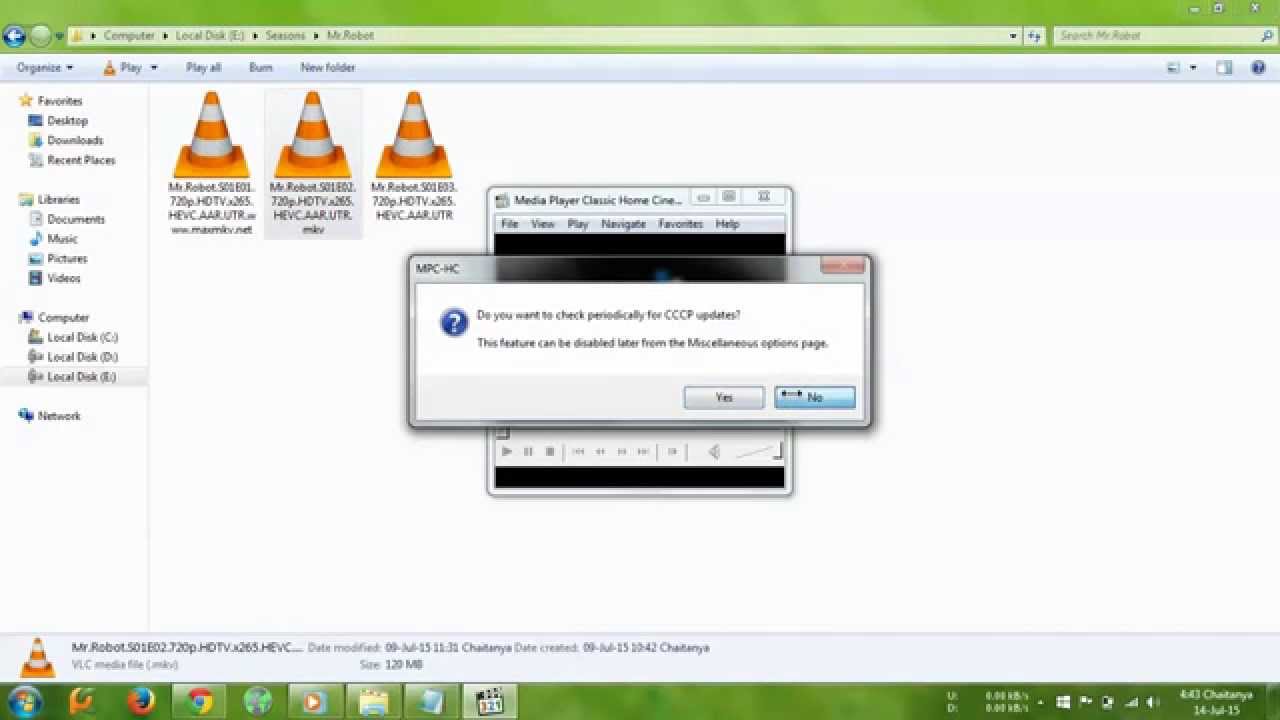Click Frame Step in the Media Player Classic controls
This screenshot has height=720, width=1280.
(x=673, y=452)
